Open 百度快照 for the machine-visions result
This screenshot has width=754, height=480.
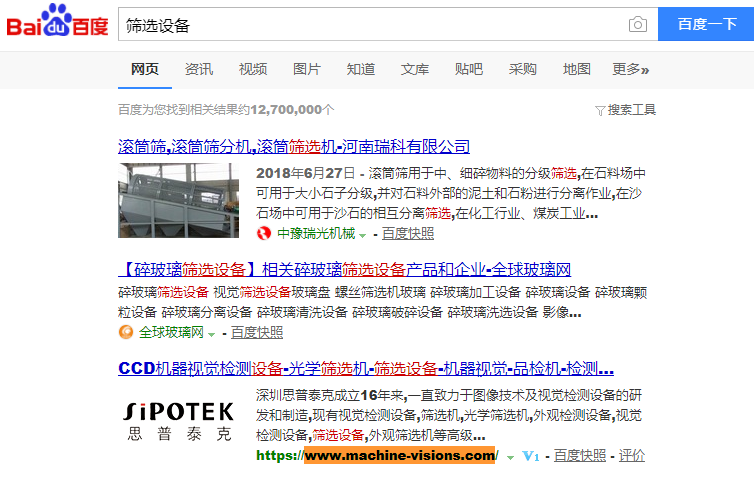pos(580,455)
